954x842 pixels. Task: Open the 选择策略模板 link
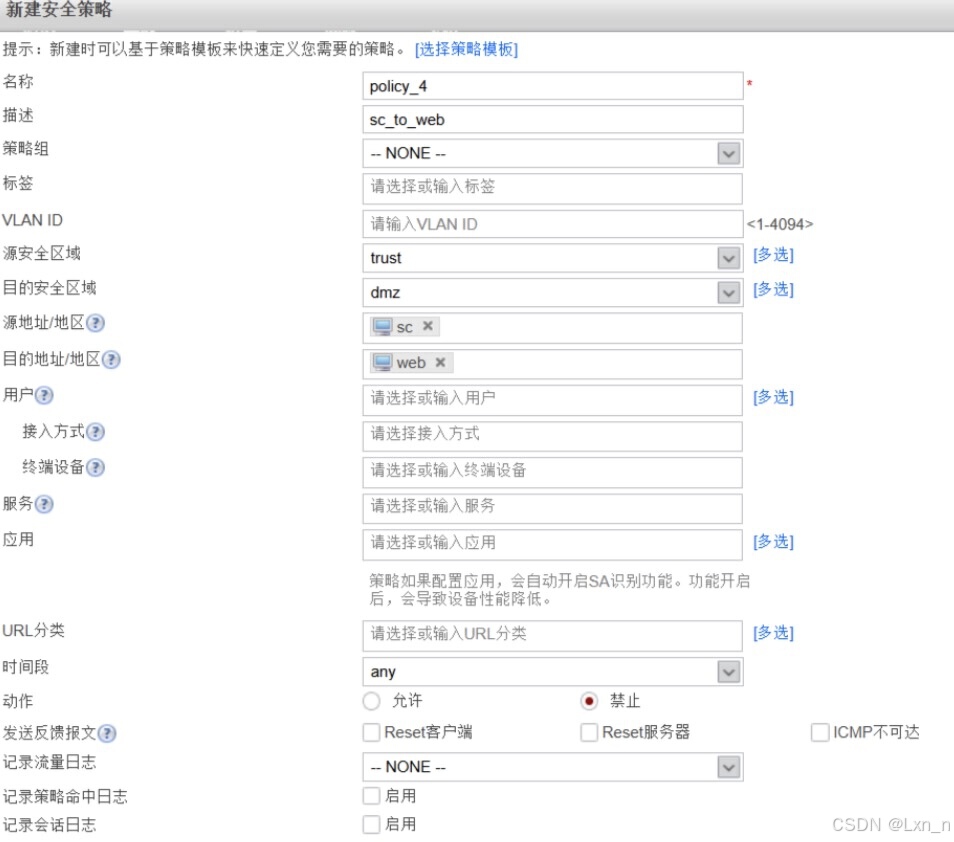tap(467, 49)
